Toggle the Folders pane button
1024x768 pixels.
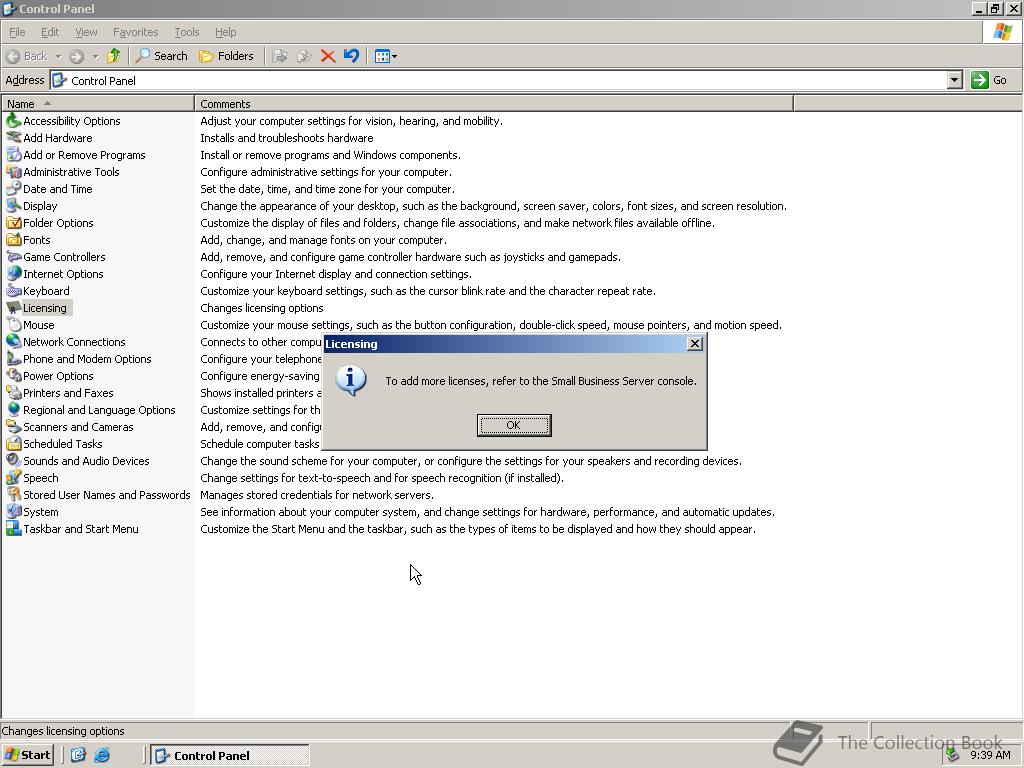coord(227,56)
